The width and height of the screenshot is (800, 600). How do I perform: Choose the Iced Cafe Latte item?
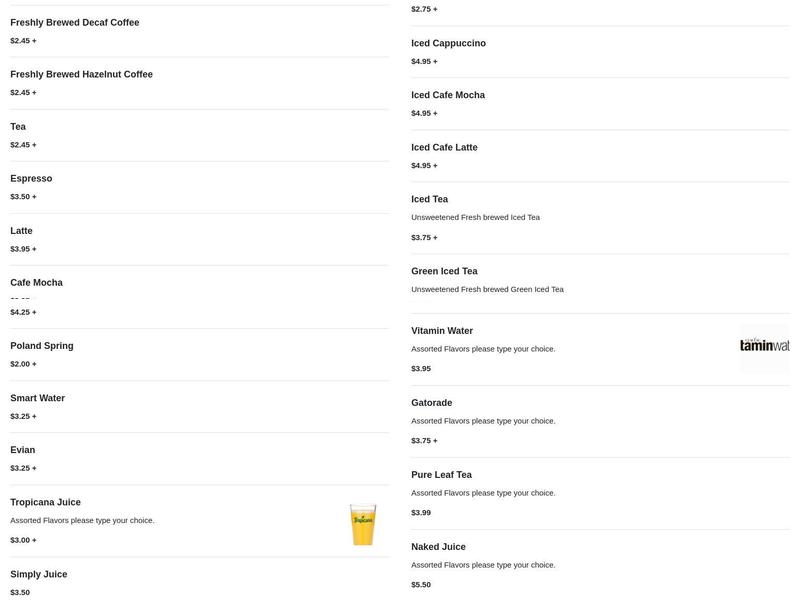coord(444,148)
